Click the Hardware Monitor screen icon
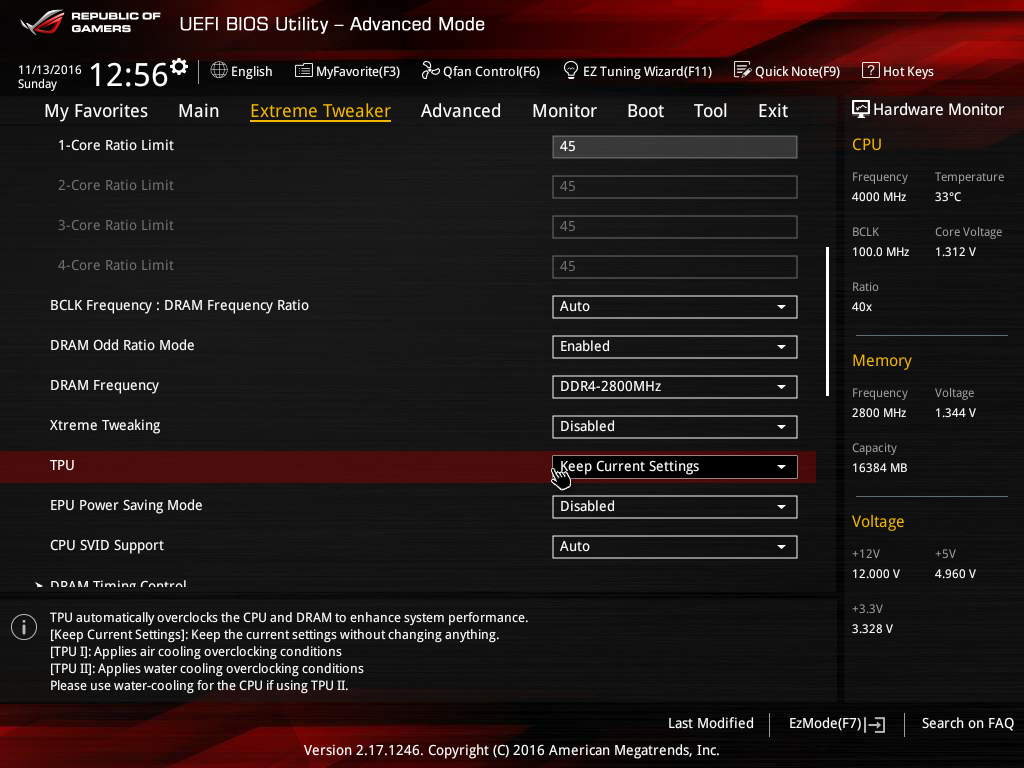This screenshot has height=768, width=1024. click(x=861, y=109)
